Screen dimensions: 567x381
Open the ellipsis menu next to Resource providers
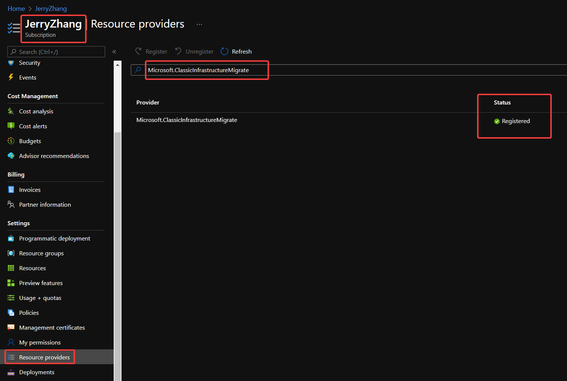[x=199, y=25]
